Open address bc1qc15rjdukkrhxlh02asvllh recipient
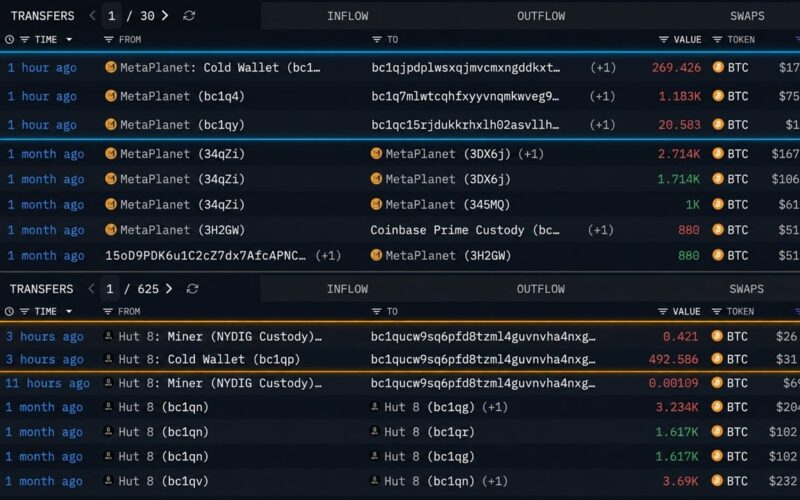Viewport: 800px width, 500px height. click(x=465, y=124)
